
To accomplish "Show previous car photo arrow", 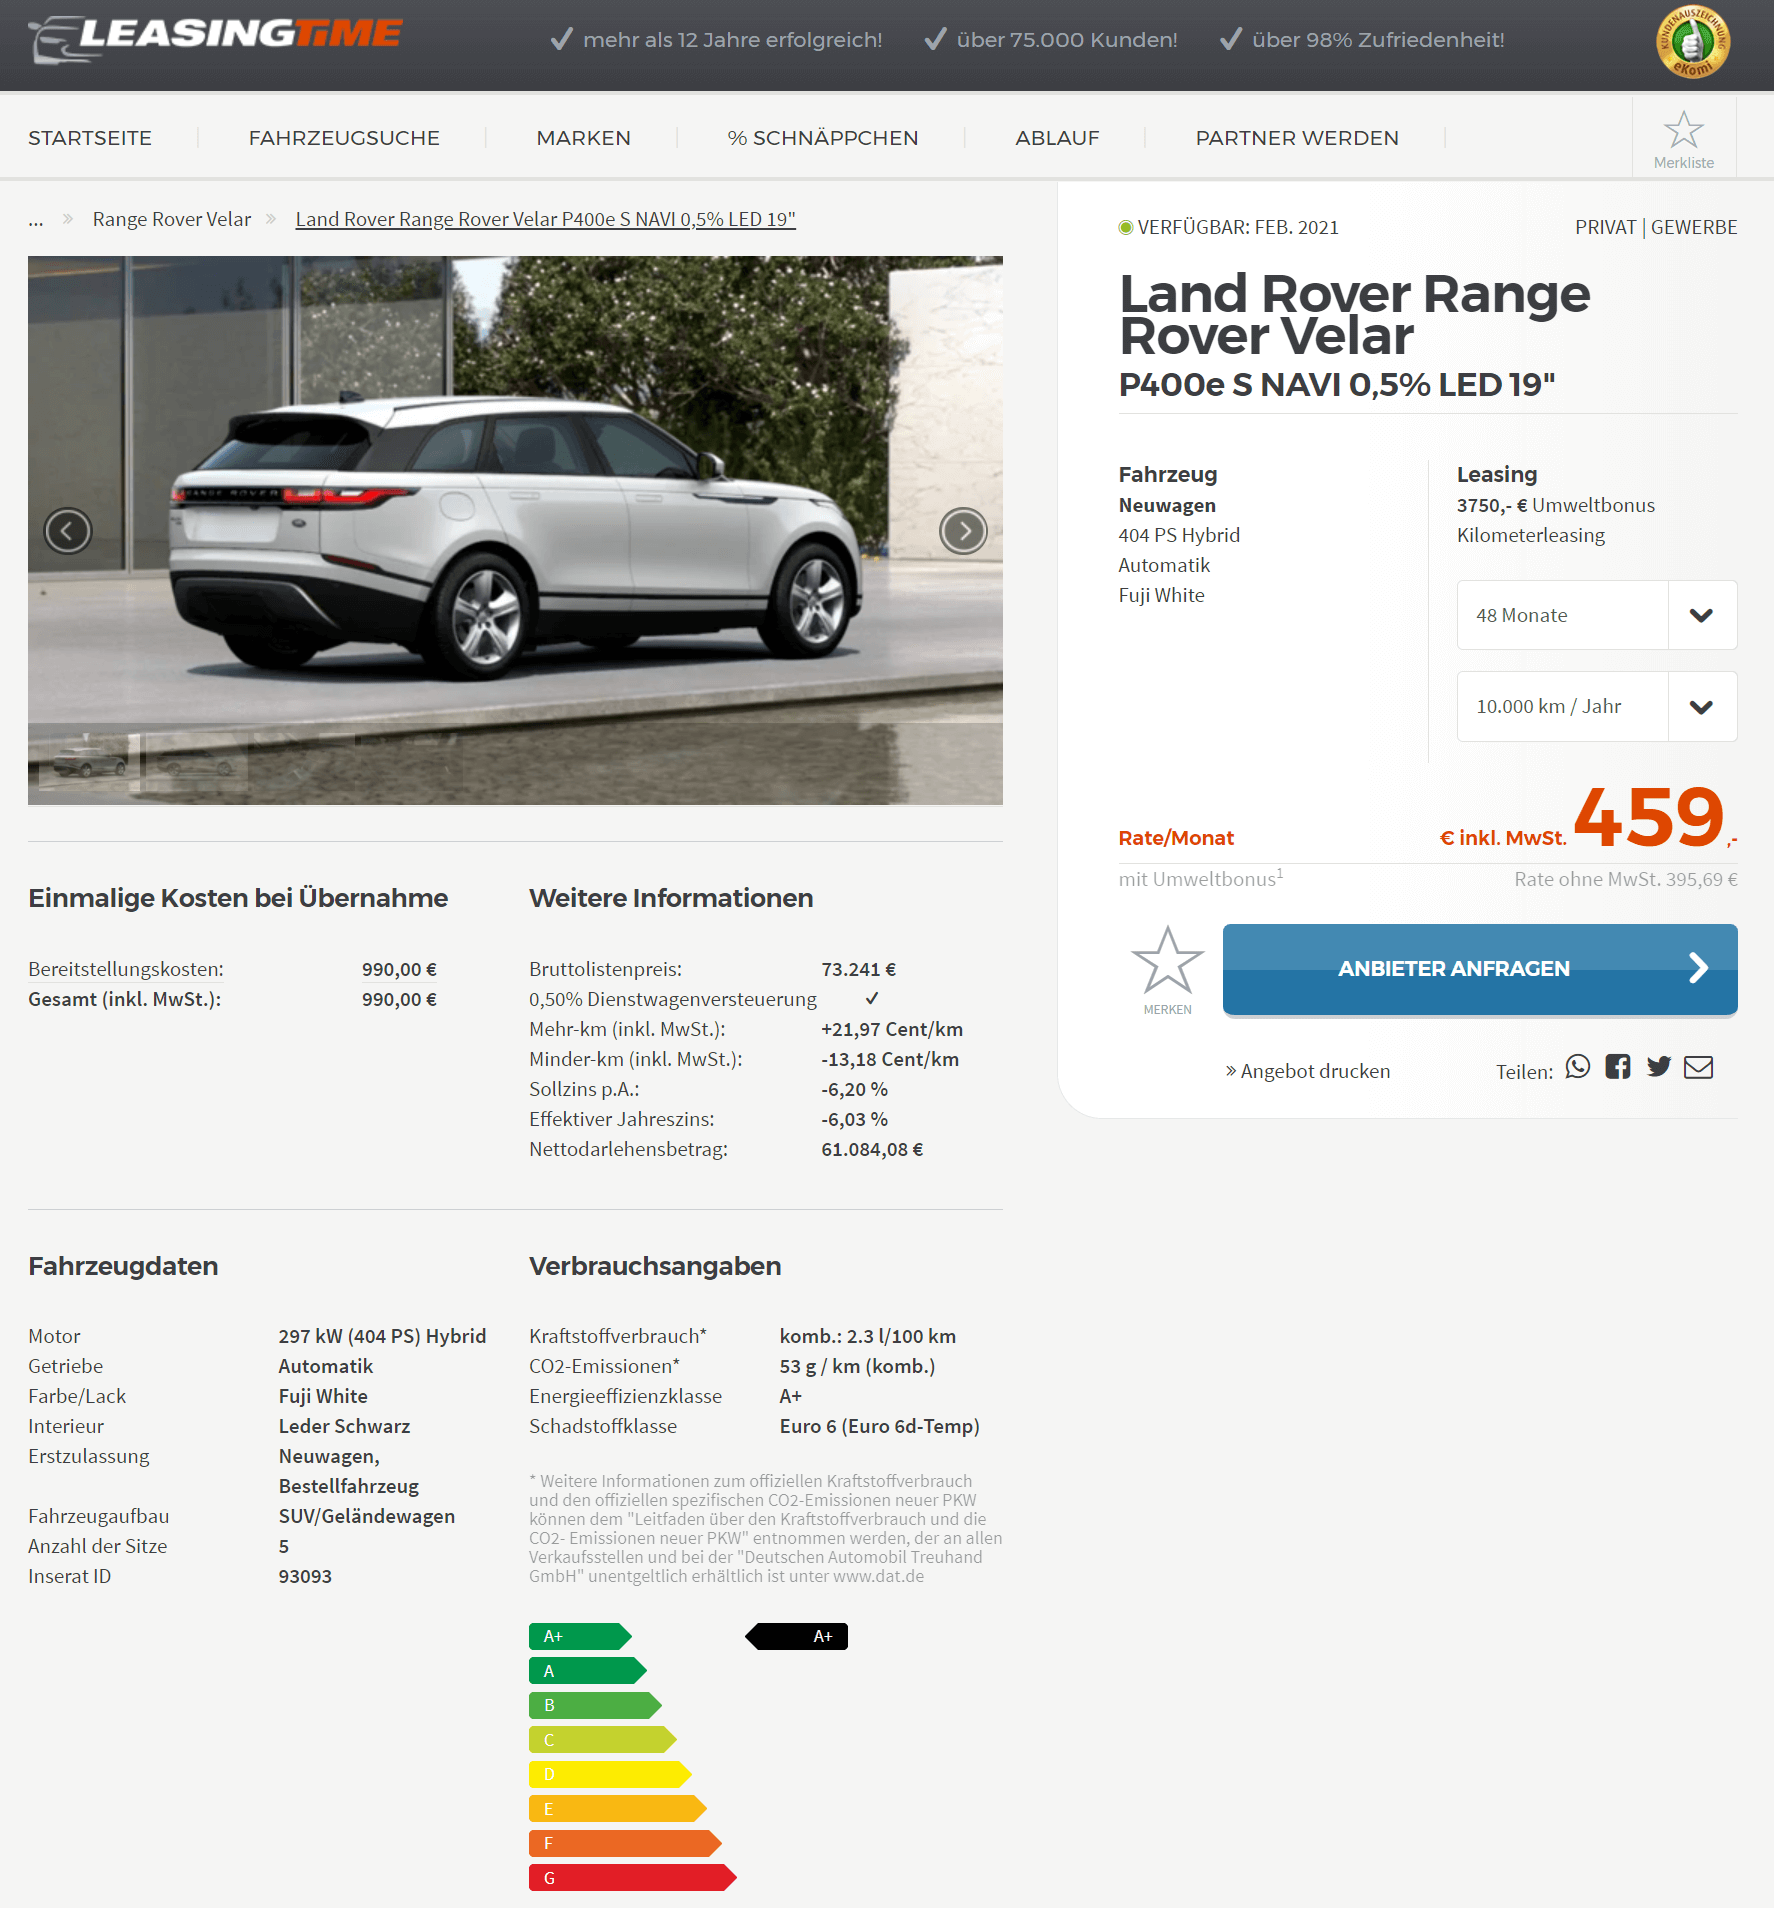I will [68, 530].
